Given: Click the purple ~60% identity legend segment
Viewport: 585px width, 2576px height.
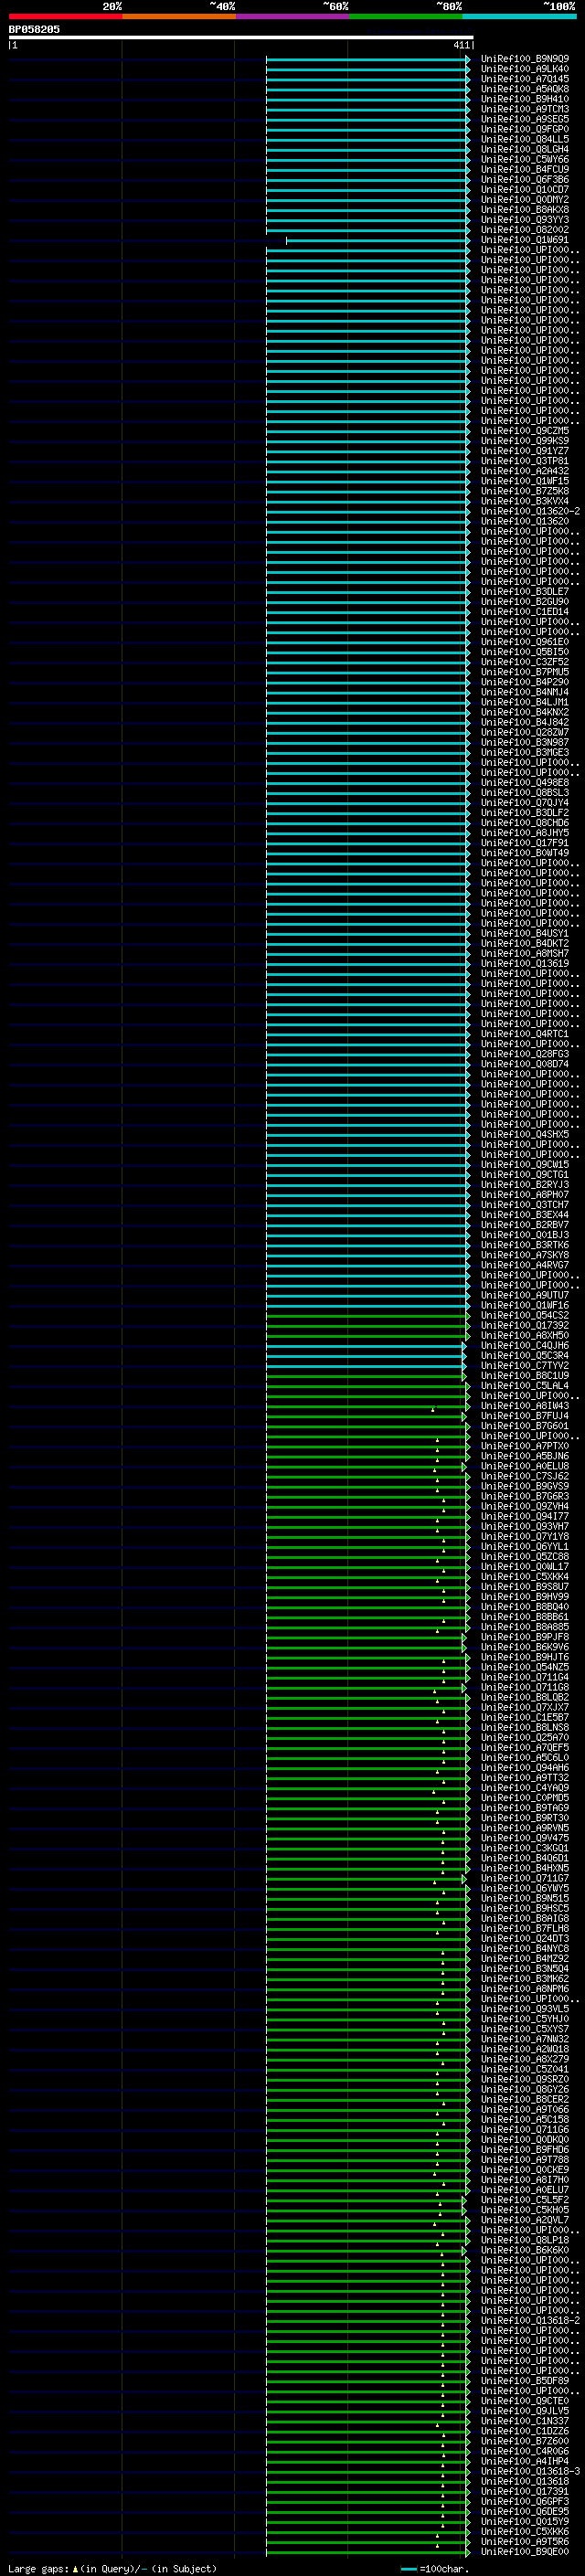Looking at the screenshot, I should click(x=292, y=16).
